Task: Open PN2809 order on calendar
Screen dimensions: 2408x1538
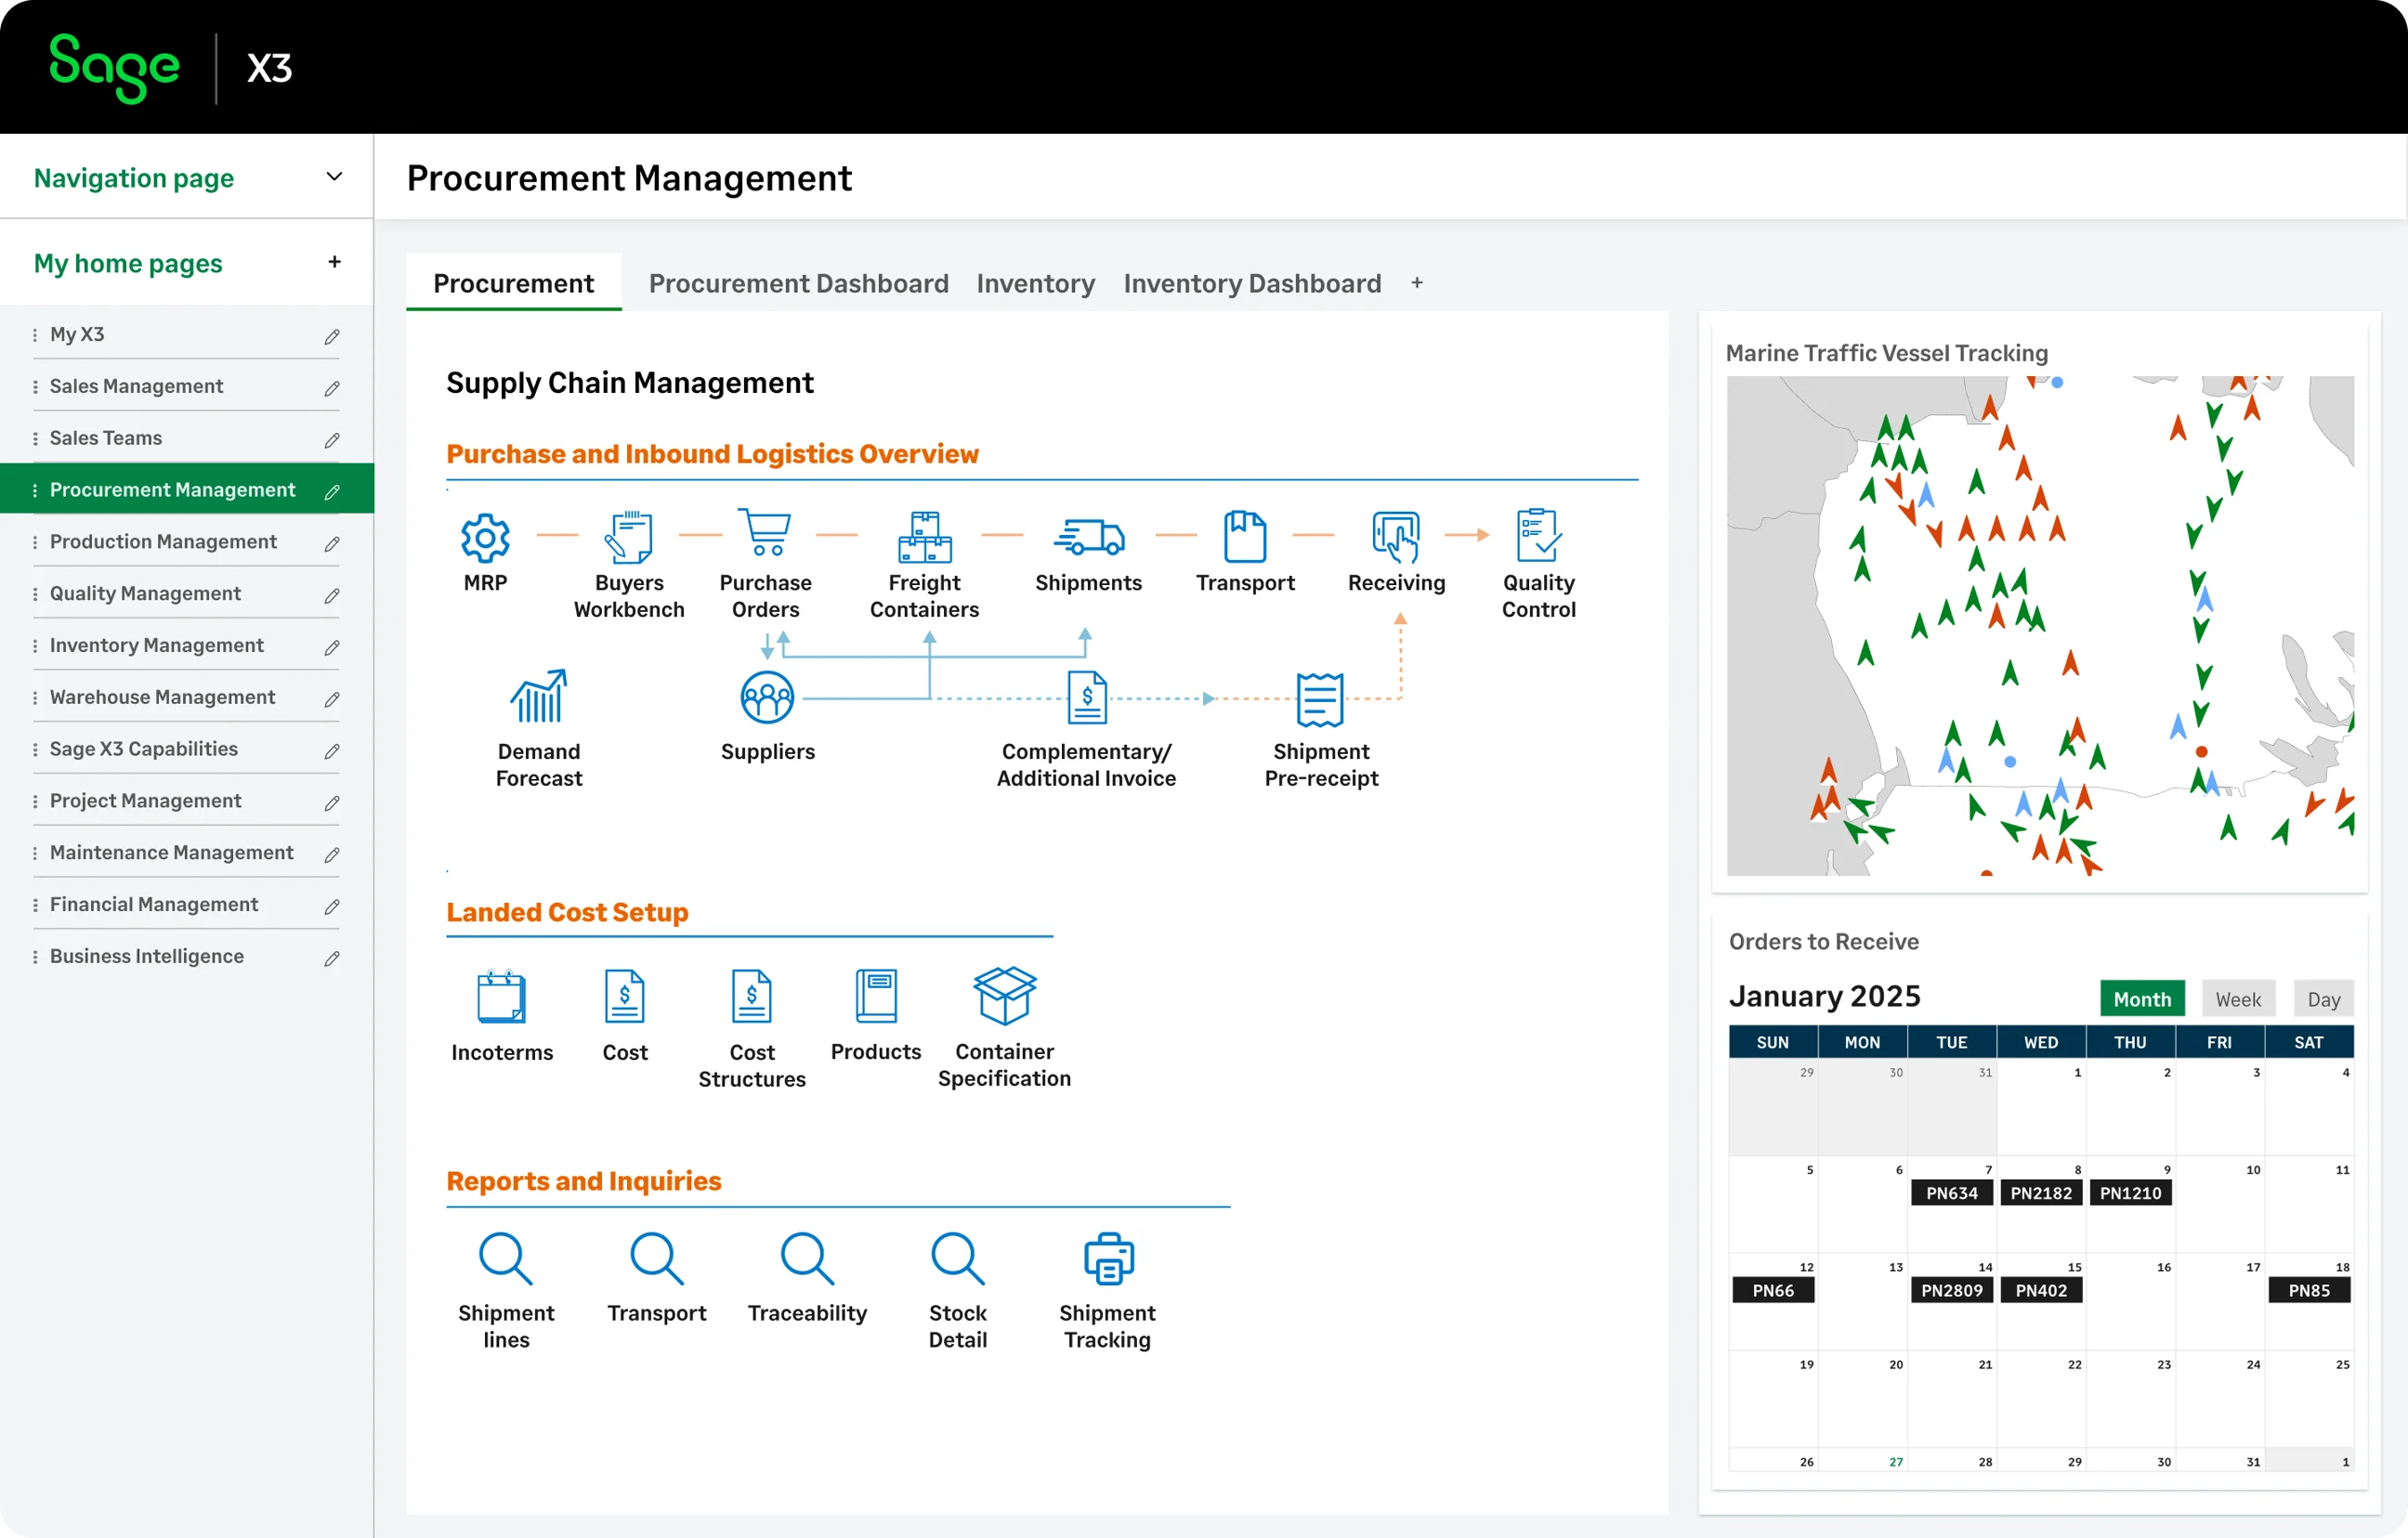Action: coord(1951,1290)
